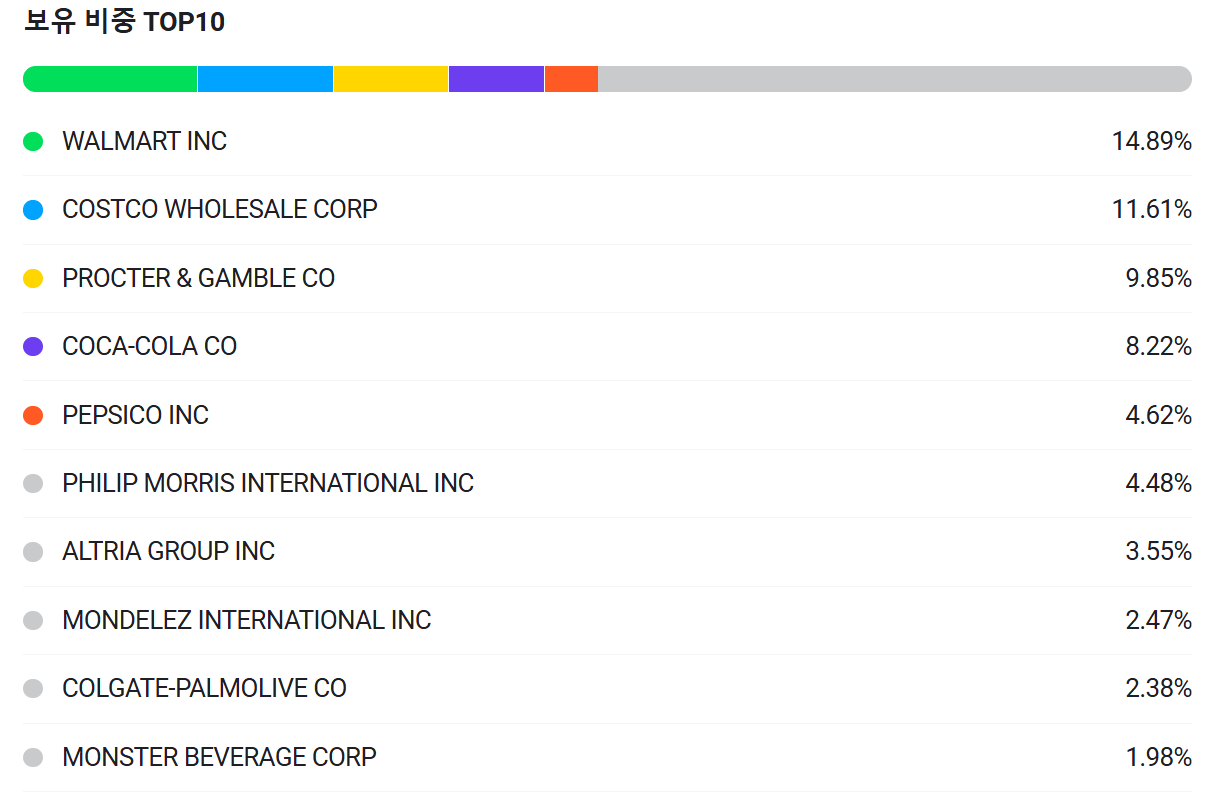Click the yellow dot beside PROCTER & GAMBLE CO

pos(33,279)
